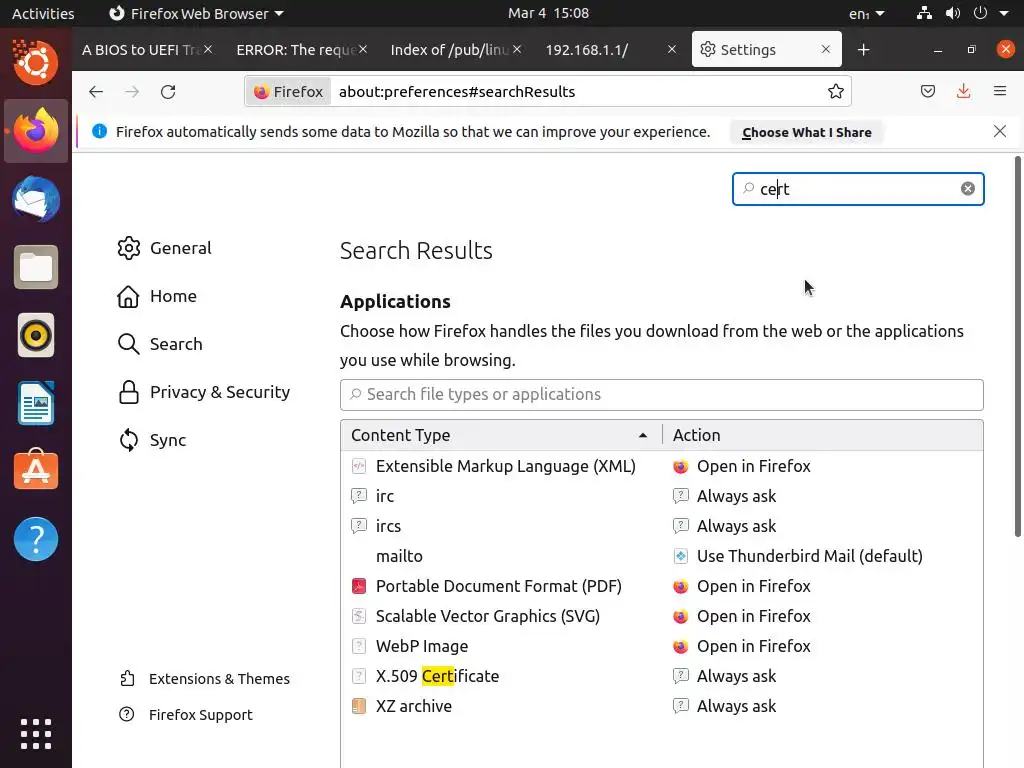Open the Firefox Support link
This screenshot has height=768, width=1024.
click(200, 715)
